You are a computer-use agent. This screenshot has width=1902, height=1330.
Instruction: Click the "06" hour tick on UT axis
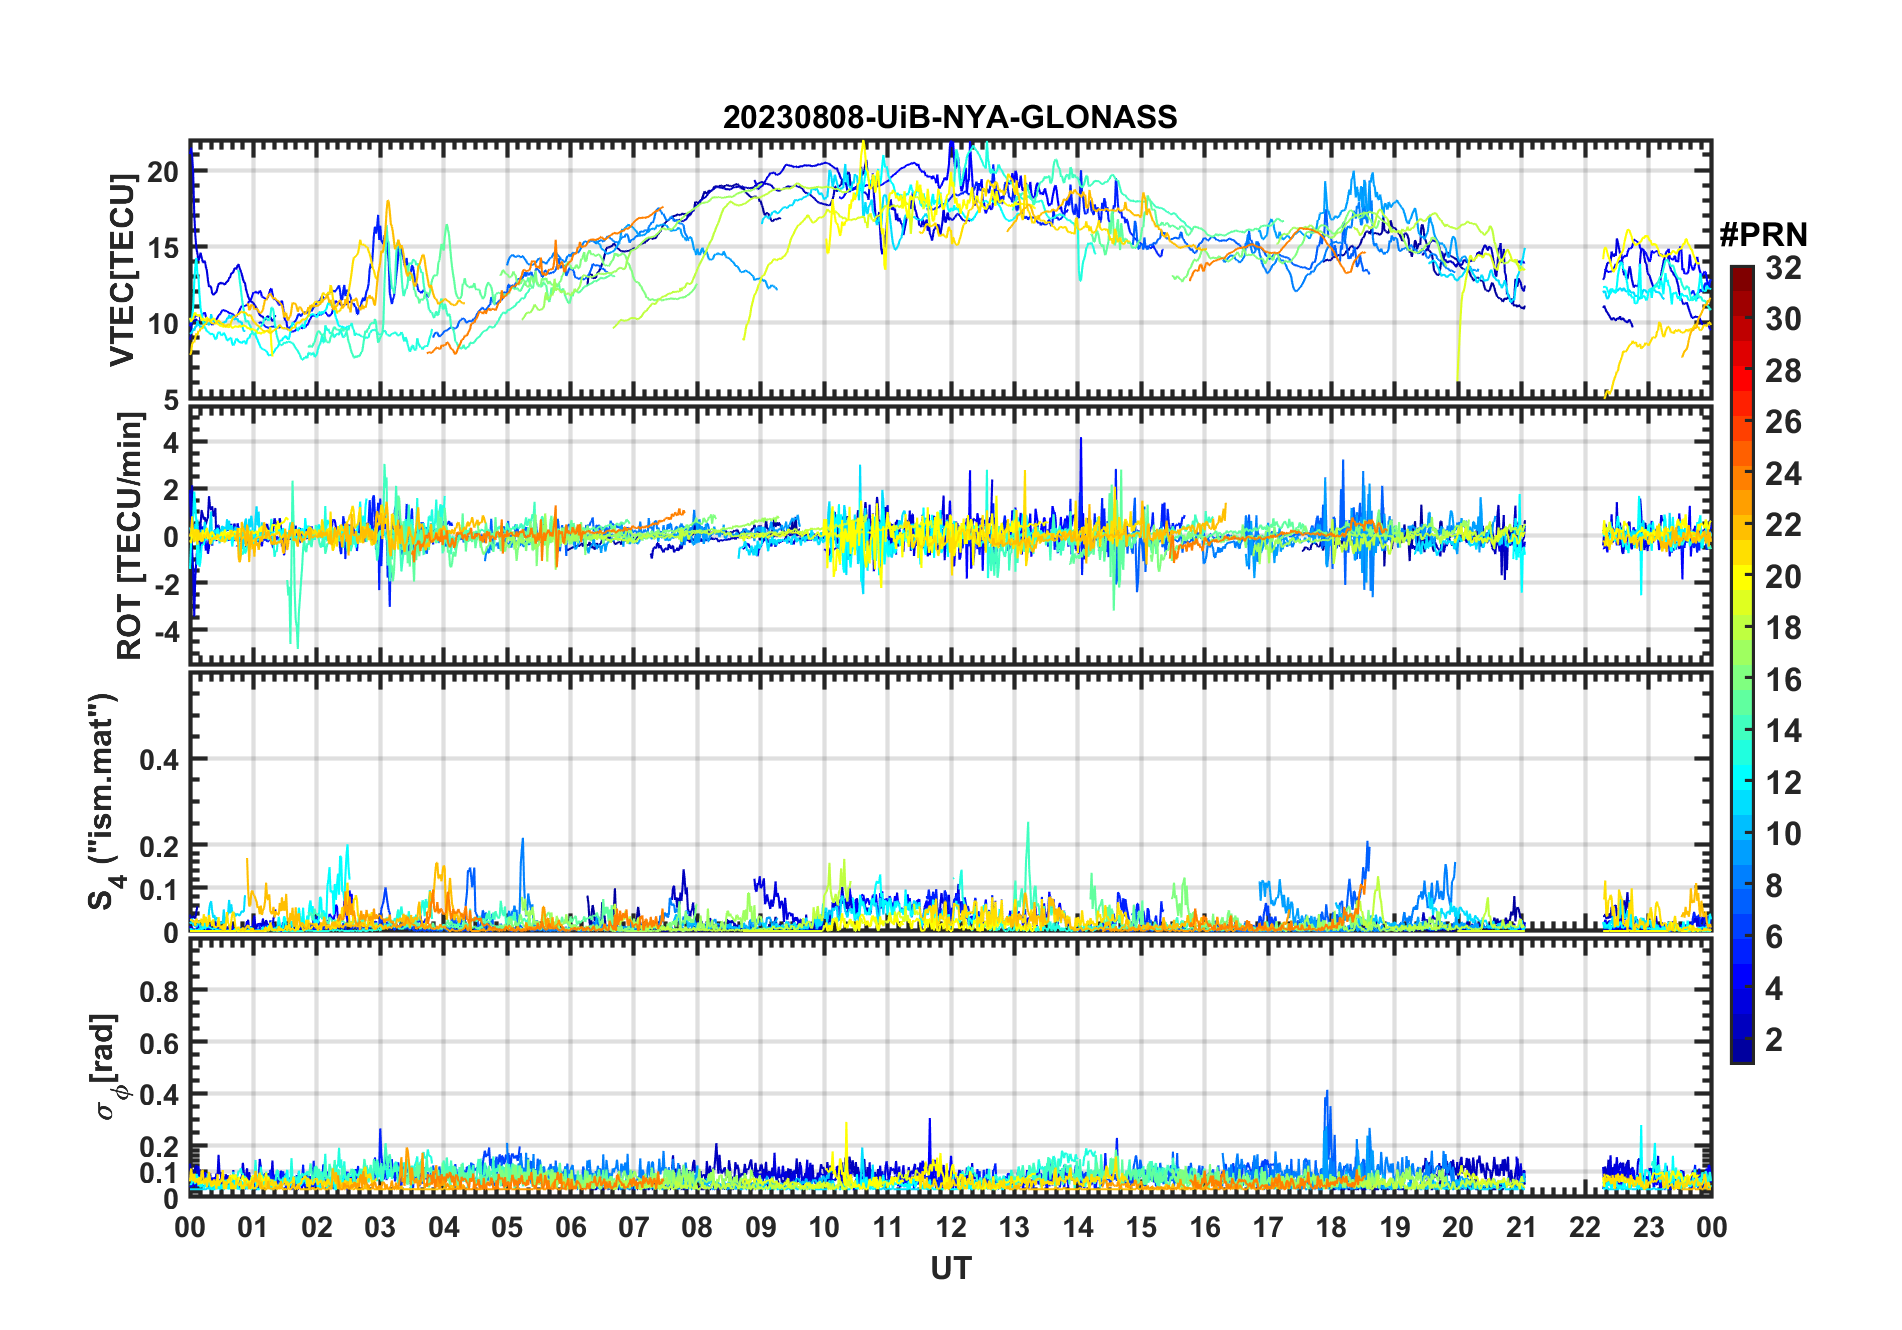(x=571, y=1227)
